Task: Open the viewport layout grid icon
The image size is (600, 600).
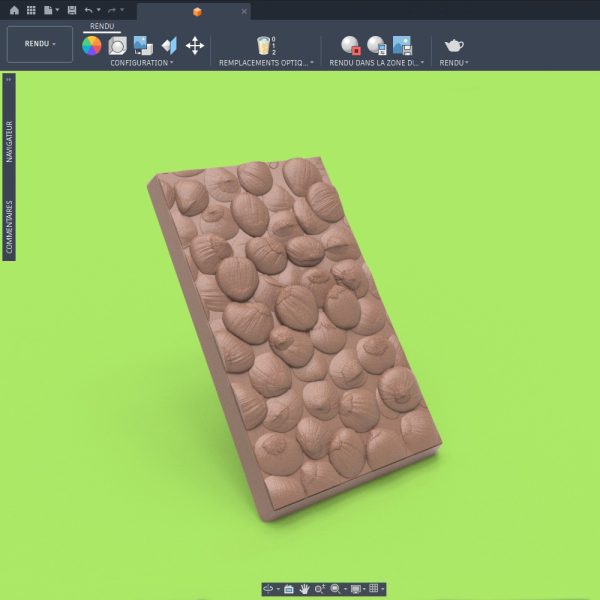Action: 373,589
